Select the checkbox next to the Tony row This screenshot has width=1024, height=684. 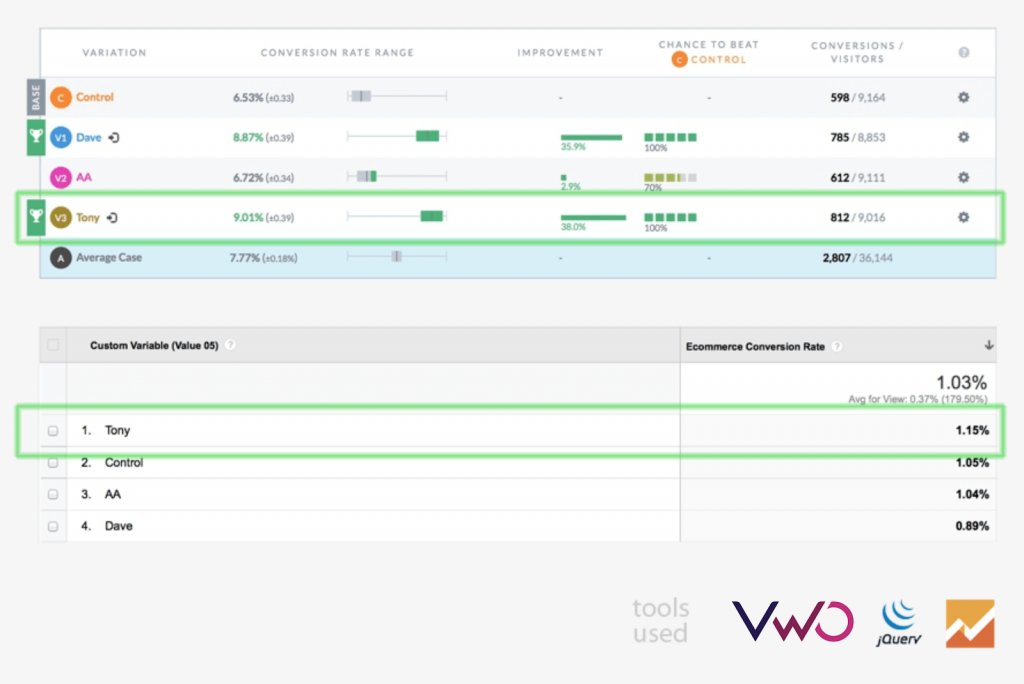pos(55,430)
